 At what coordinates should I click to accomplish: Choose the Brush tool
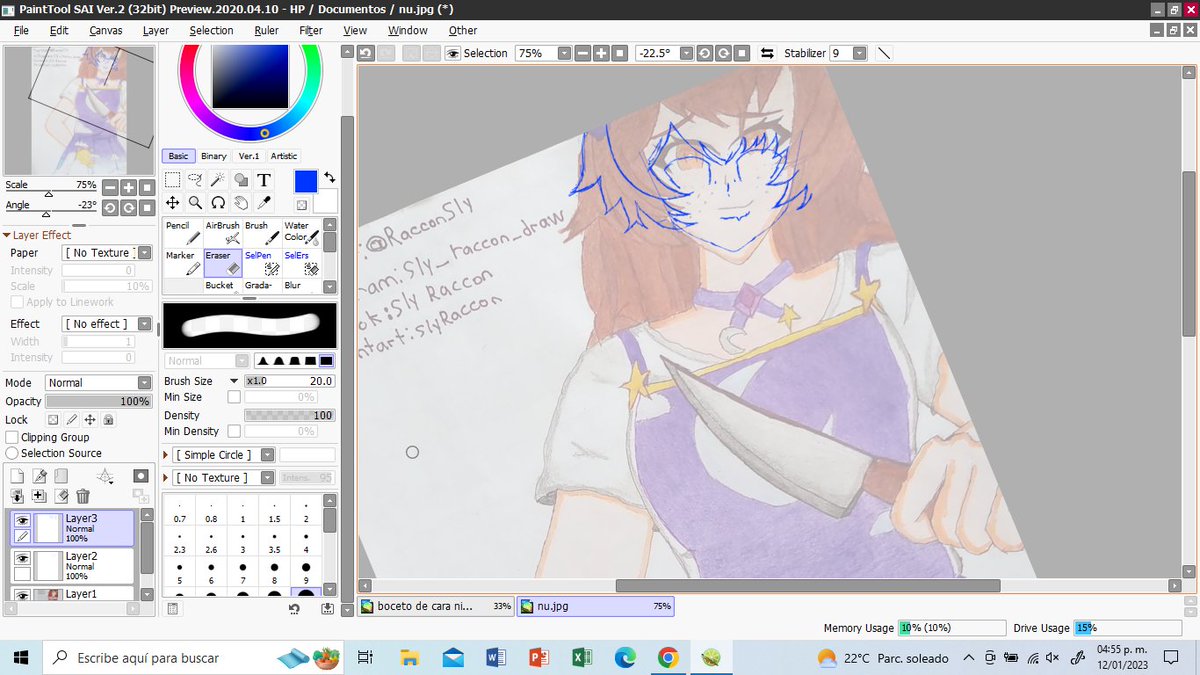coord(261,233)
